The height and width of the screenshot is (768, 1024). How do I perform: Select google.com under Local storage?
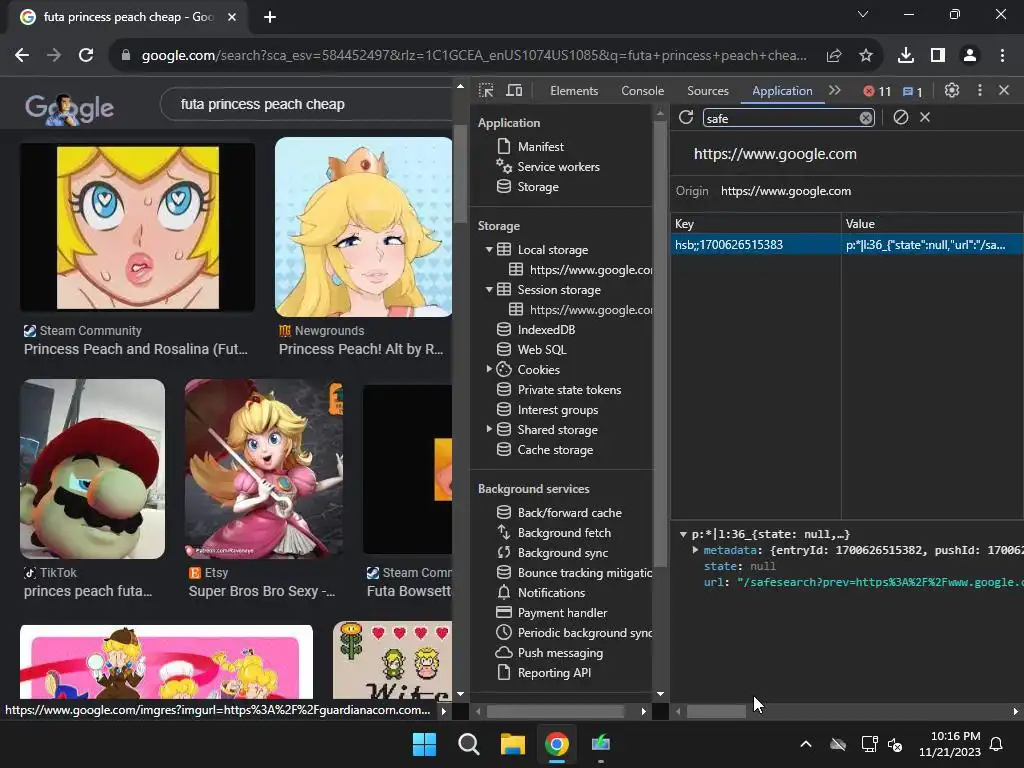coord(590,270)
